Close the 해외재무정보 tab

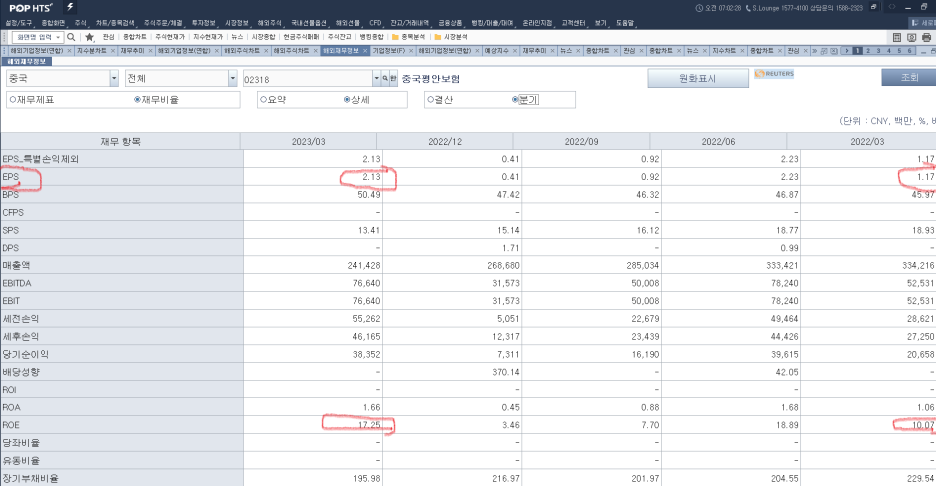click(x=365, y=51)
